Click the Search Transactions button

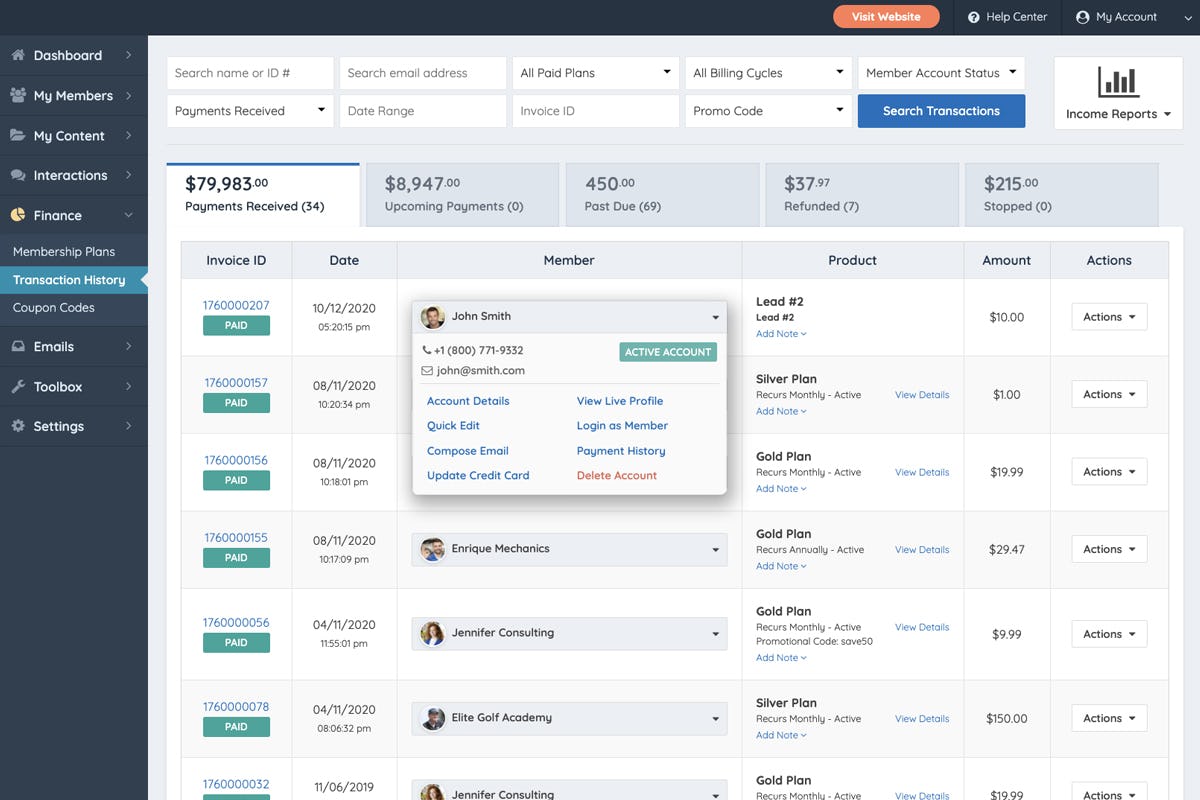(940, 110)
